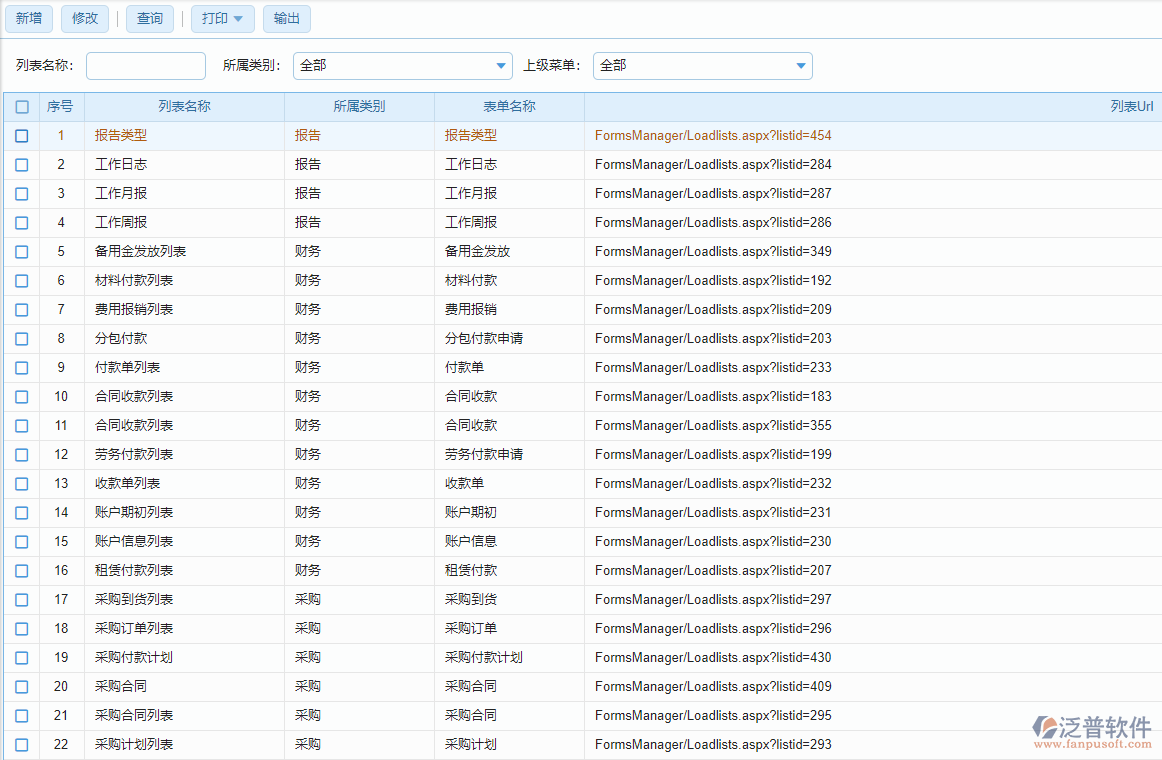This screenshot has height=760, width=1162.
Task: Check the checkbox for 采购到货列表
Action: [21, 599]
